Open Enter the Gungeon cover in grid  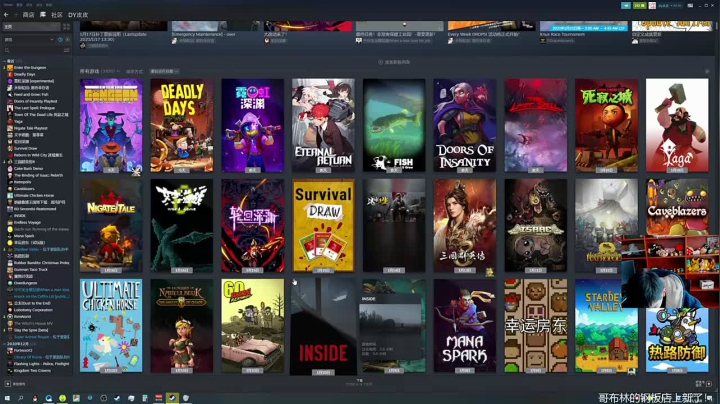[111, 125]
